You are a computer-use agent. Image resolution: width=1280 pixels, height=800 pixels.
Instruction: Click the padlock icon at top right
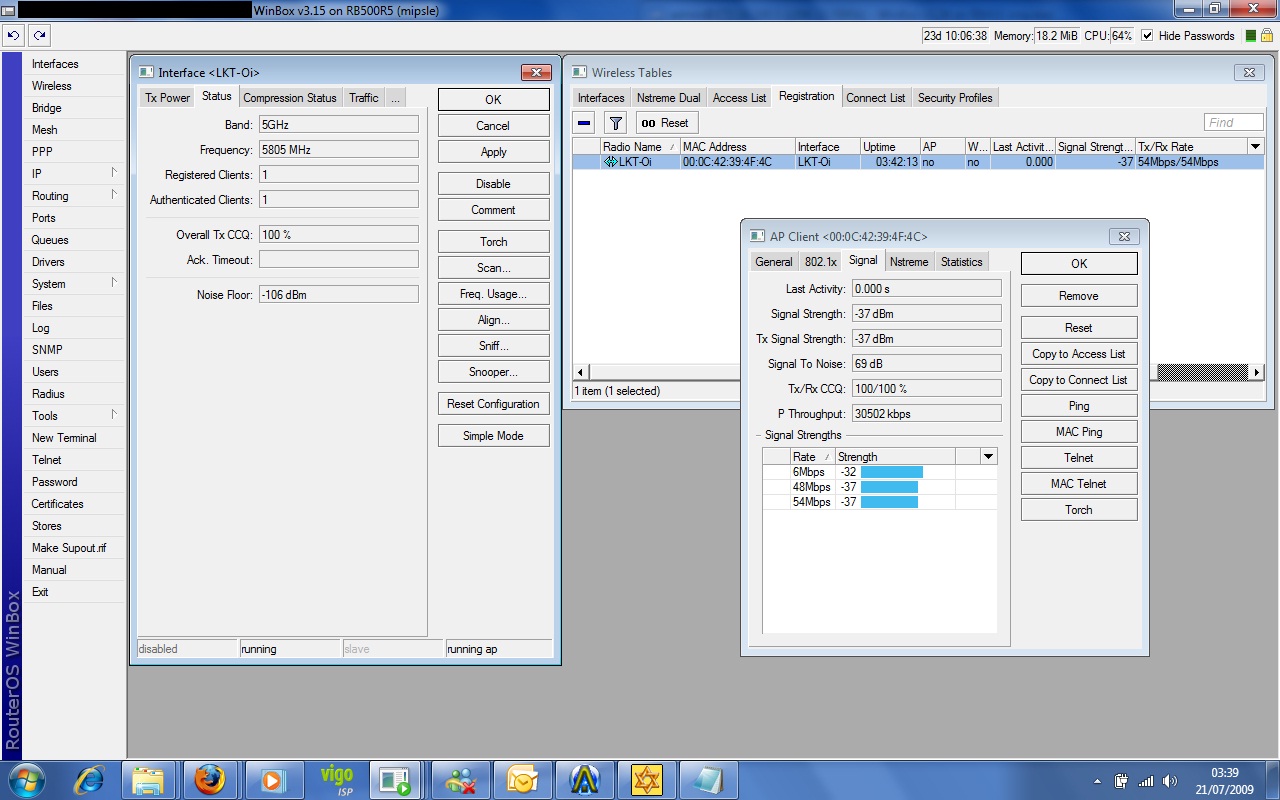click(x=1269, y=36)
